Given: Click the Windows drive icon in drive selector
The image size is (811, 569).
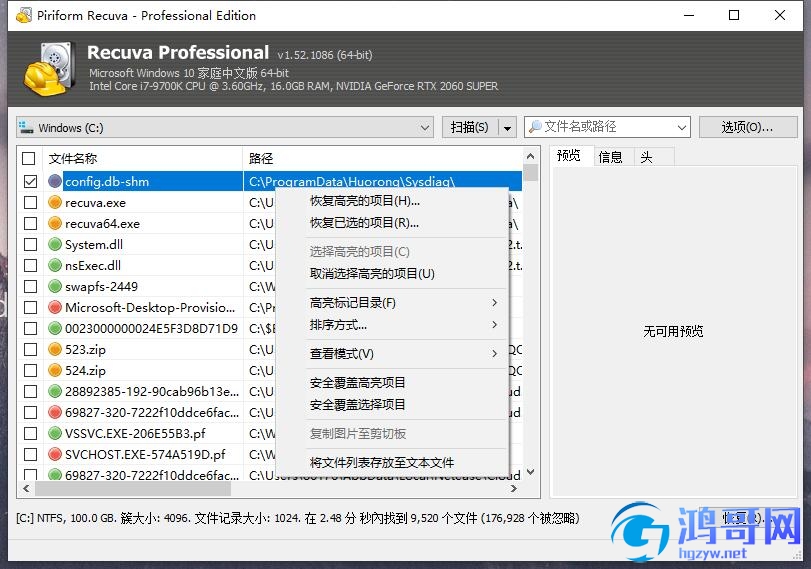Looking at the screenshot, I should click(26, 127).
